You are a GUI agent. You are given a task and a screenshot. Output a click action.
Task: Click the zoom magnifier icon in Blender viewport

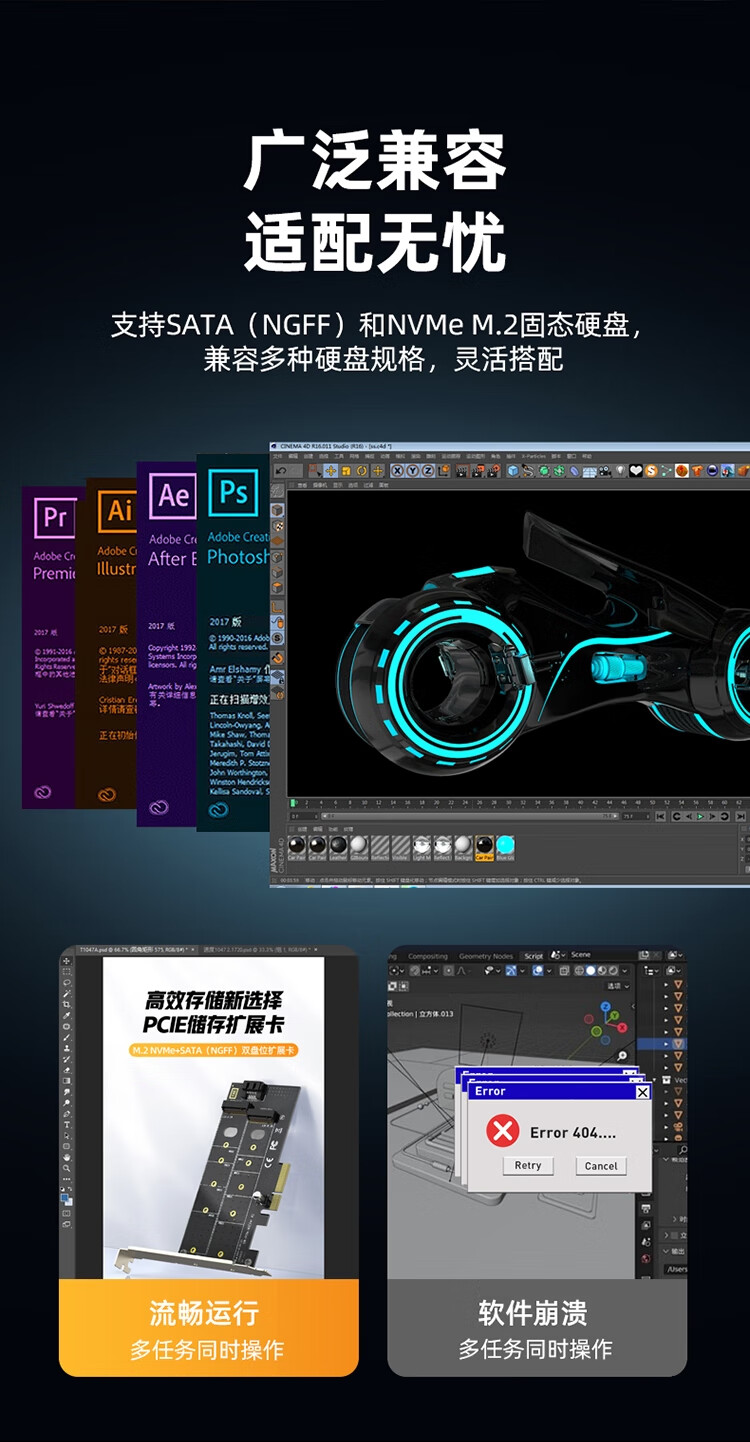622,1056
